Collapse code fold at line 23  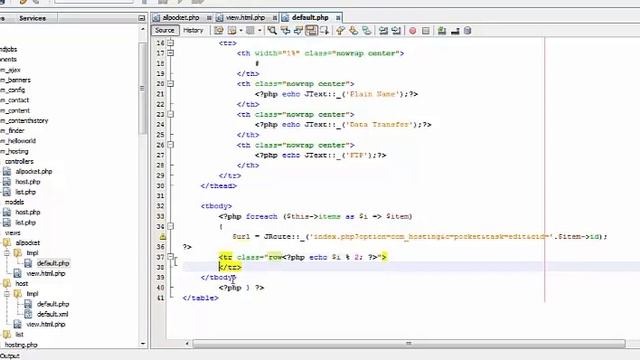click(171, 114)
